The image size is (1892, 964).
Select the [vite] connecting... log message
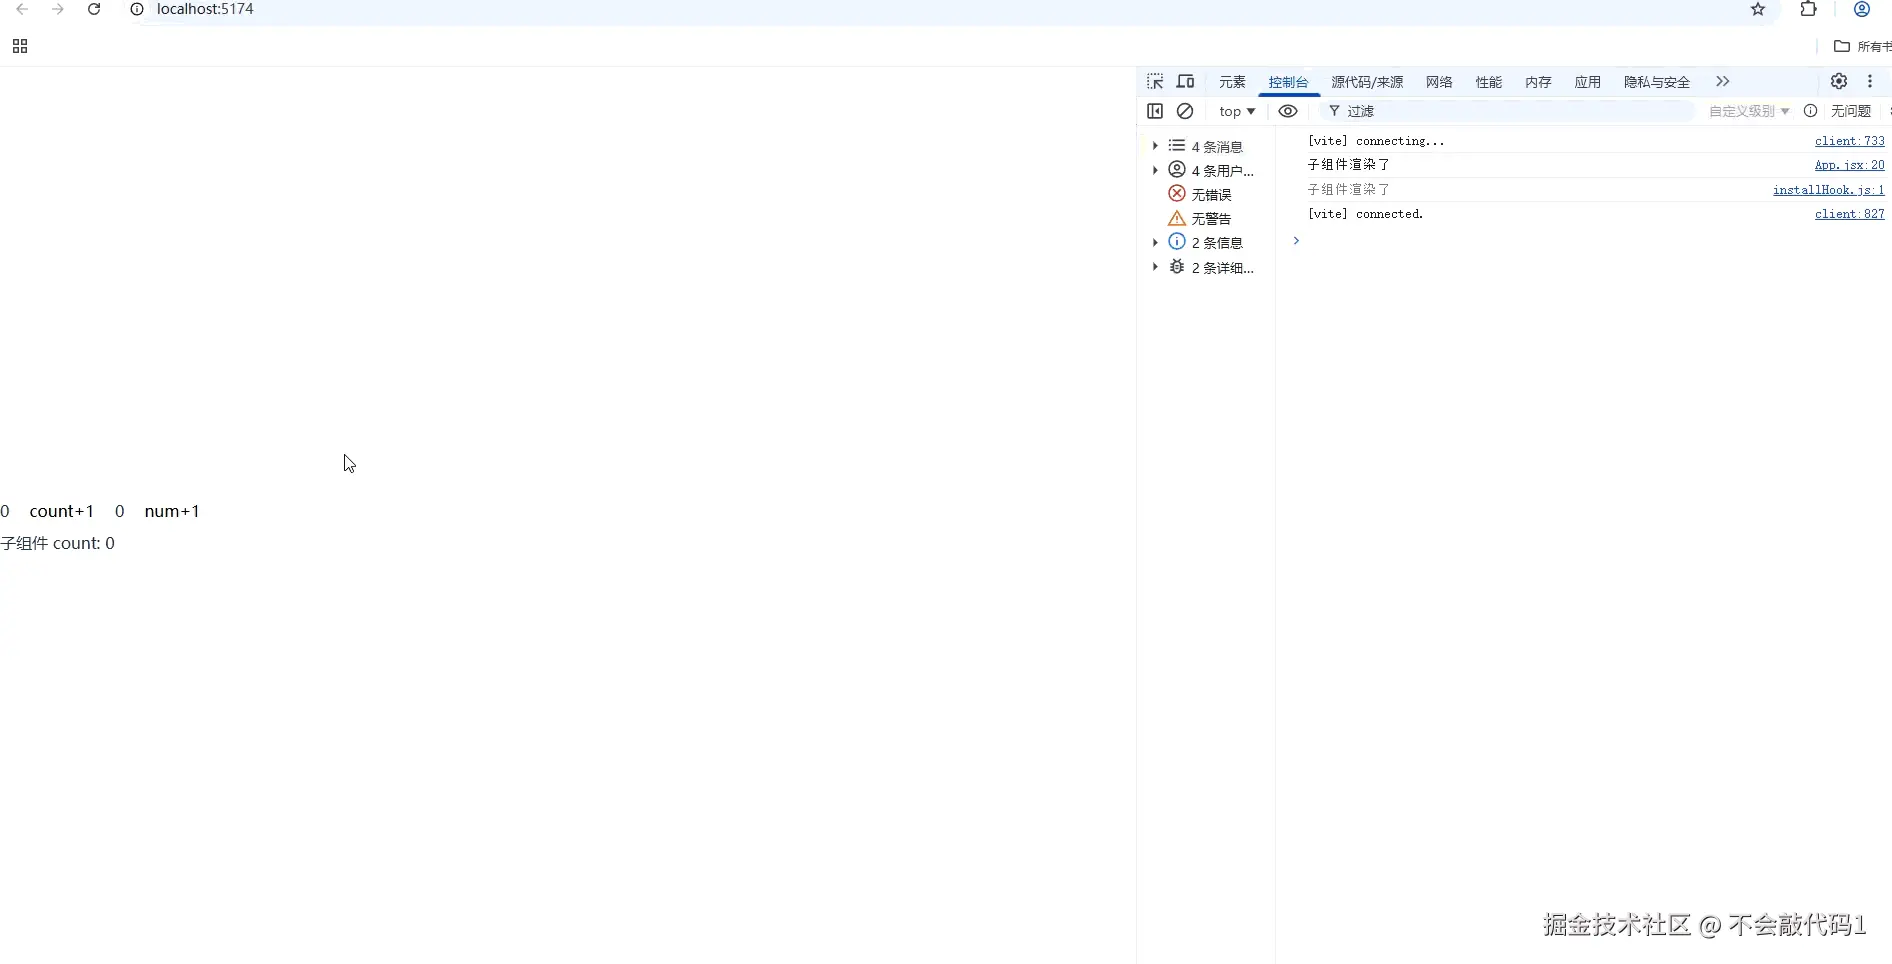1376,141
